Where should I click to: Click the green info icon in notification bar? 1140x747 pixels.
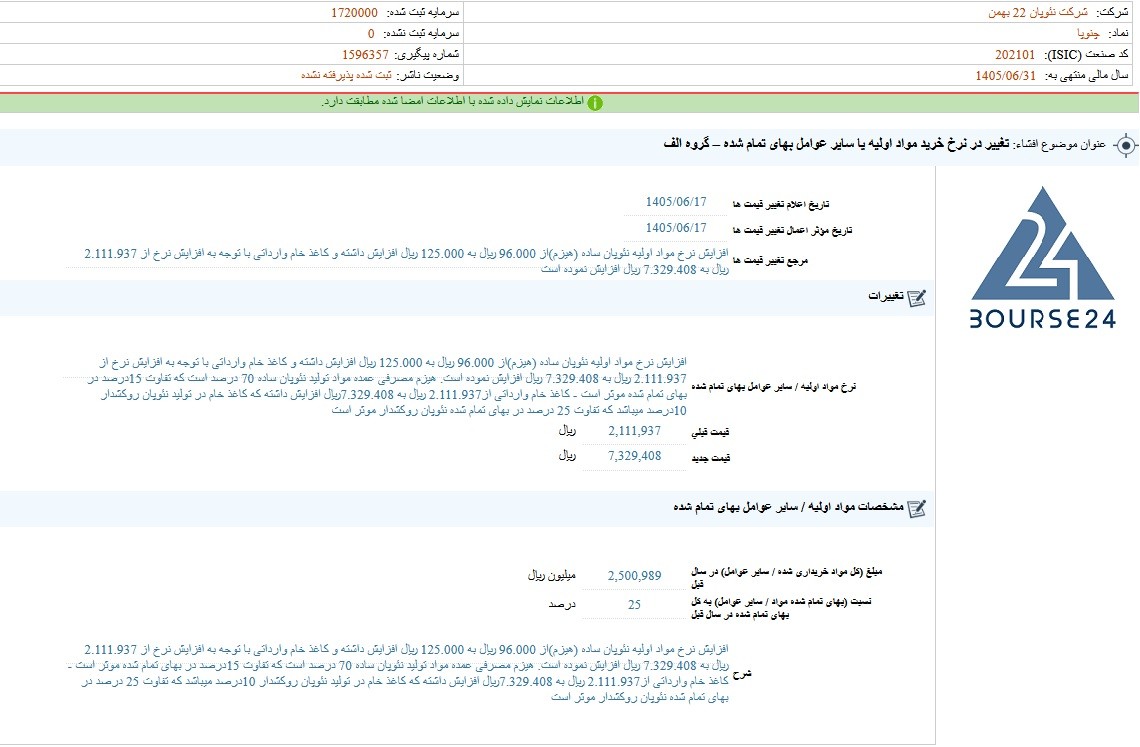pyautogui.click(x=595, y=103)
